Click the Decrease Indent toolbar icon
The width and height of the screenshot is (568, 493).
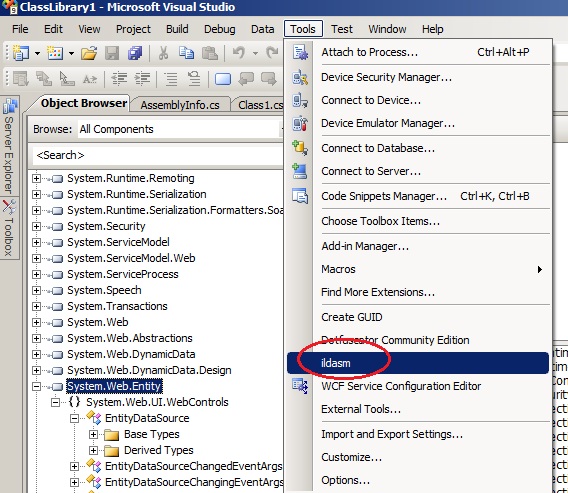[x=119, y=78]
